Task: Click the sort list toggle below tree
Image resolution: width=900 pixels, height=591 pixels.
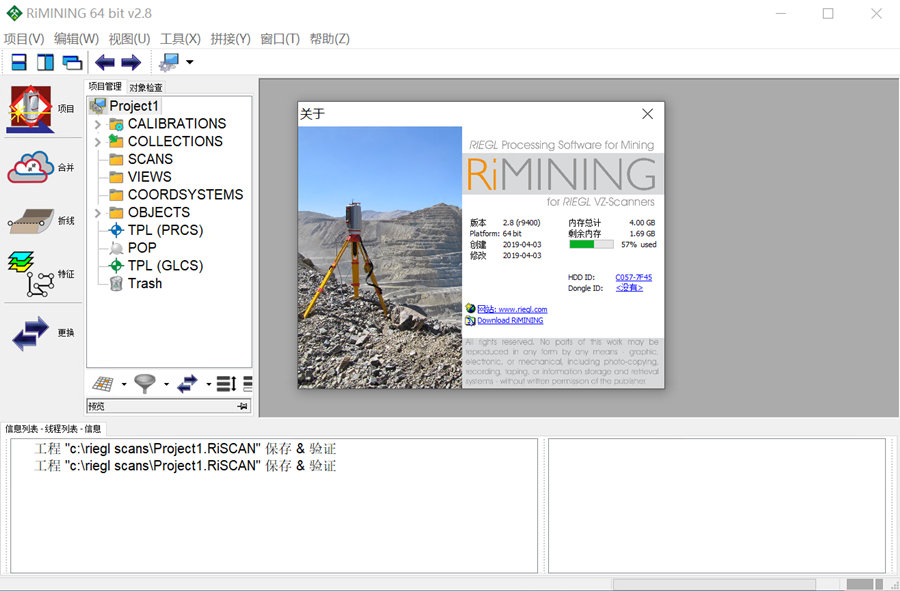Action: click(x=224, y=383)
